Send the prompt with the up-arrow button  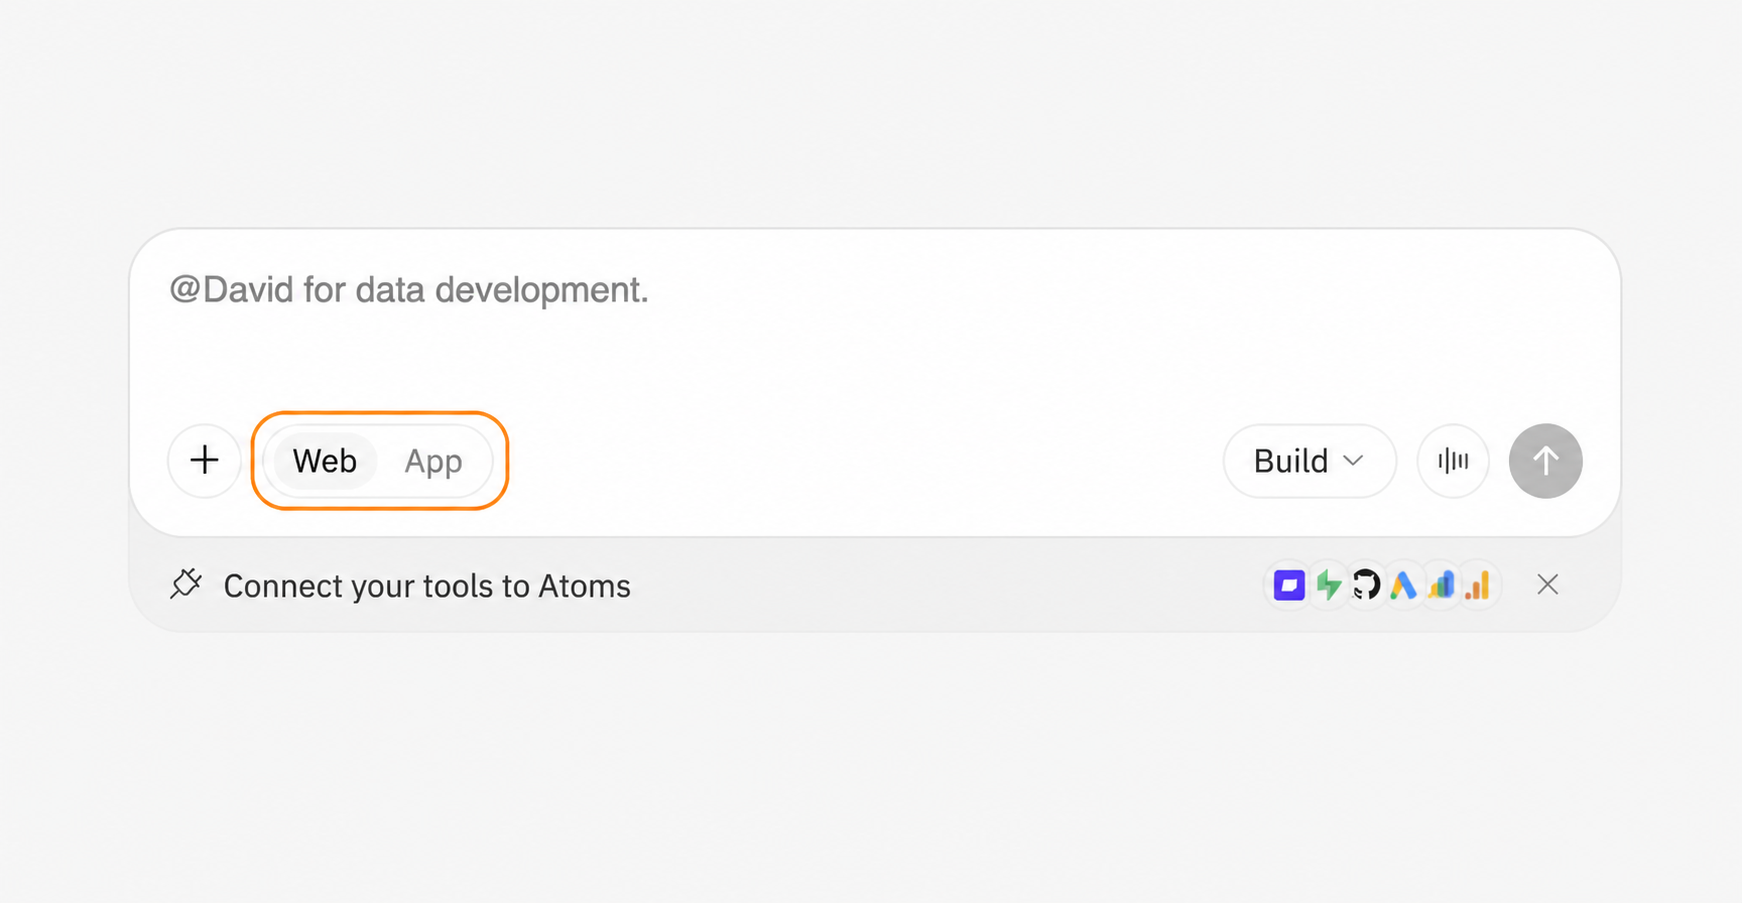click(1545, 460)
